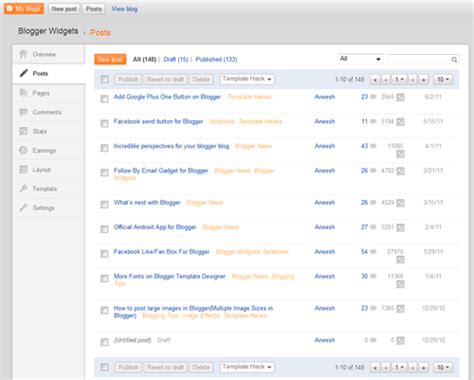Open the top Template Hack label dropdown
474x380 pixels.
click(247, 79)
